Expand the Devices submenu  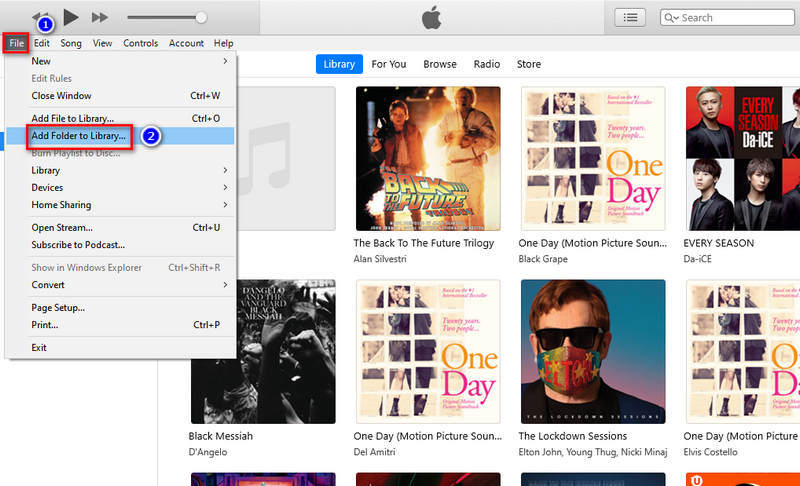point(120,188)
